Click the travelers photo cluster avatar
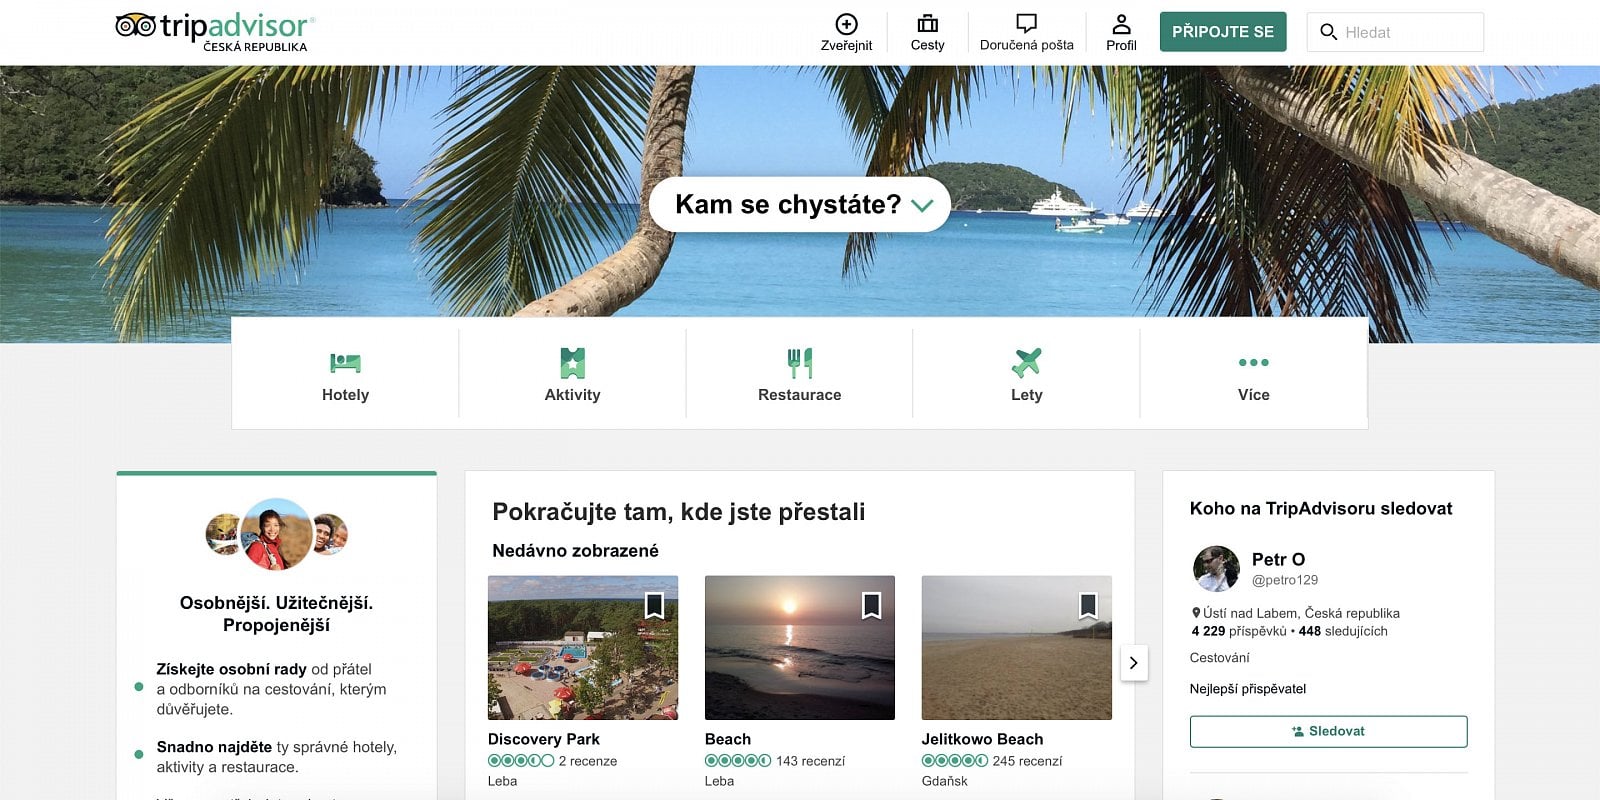The height and width of the screenshot is (800, 1600). click(x=276, y=534)
